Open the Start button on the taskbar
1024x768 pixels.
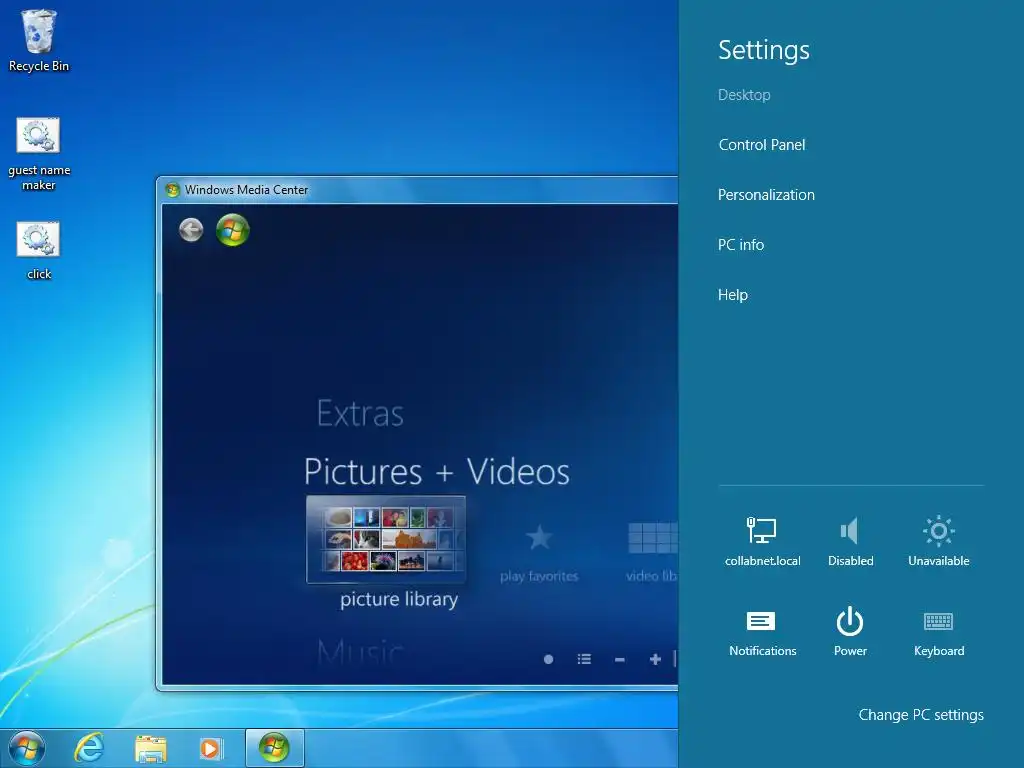(x=27, y=748)
